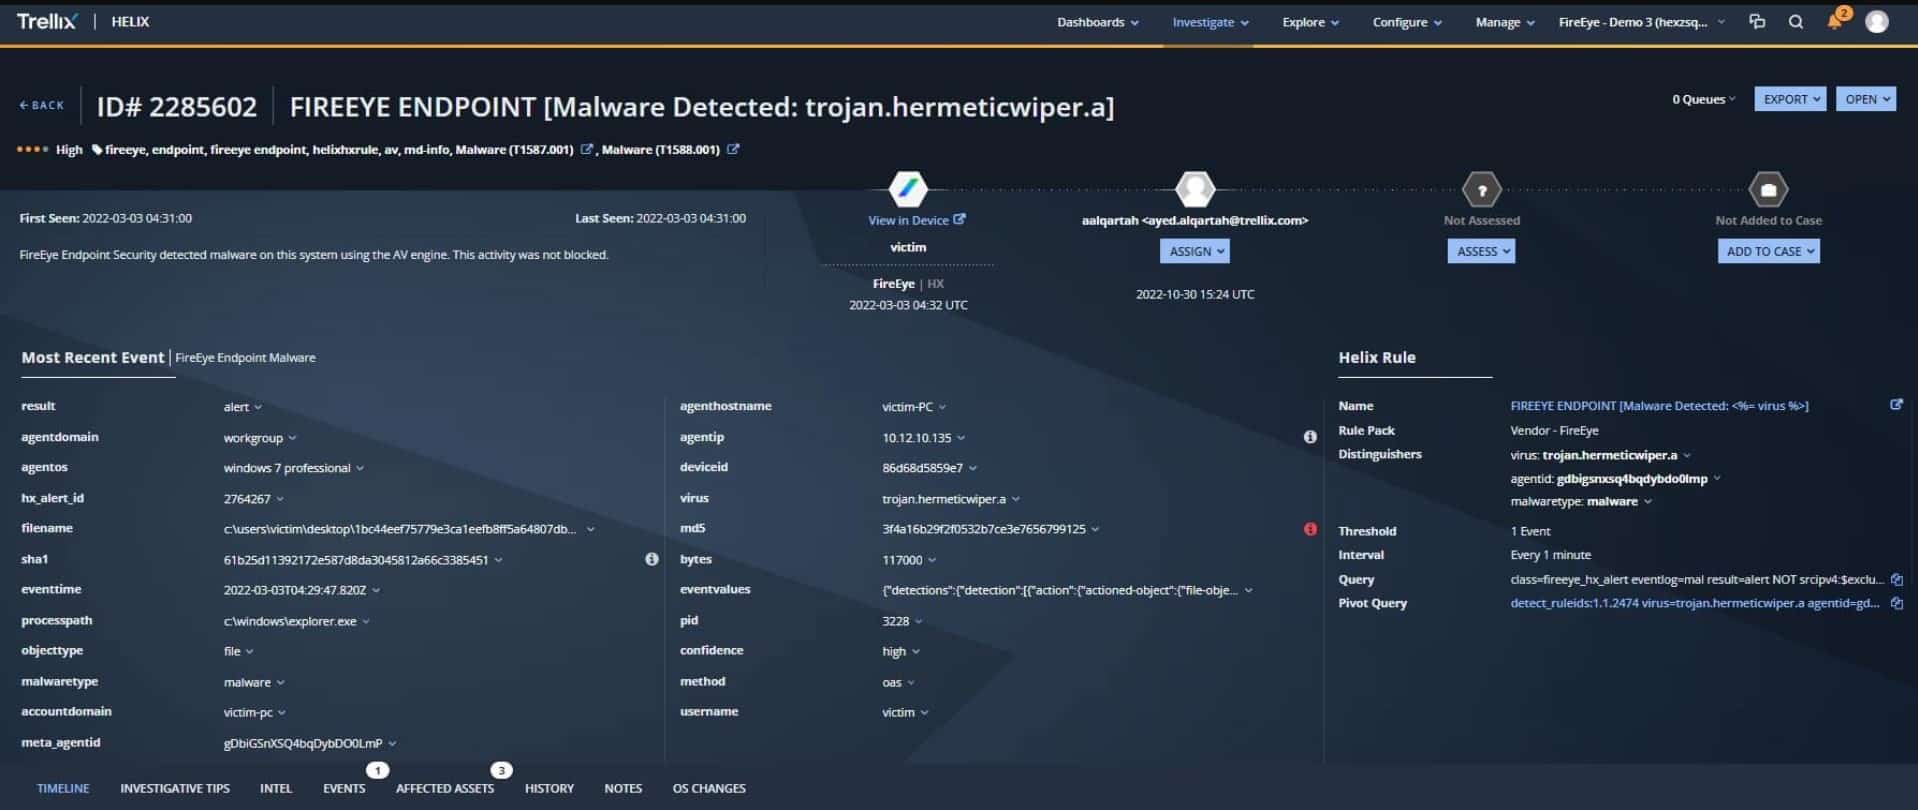Expand the agentdomain workgroup chevron

pos(292,438)
